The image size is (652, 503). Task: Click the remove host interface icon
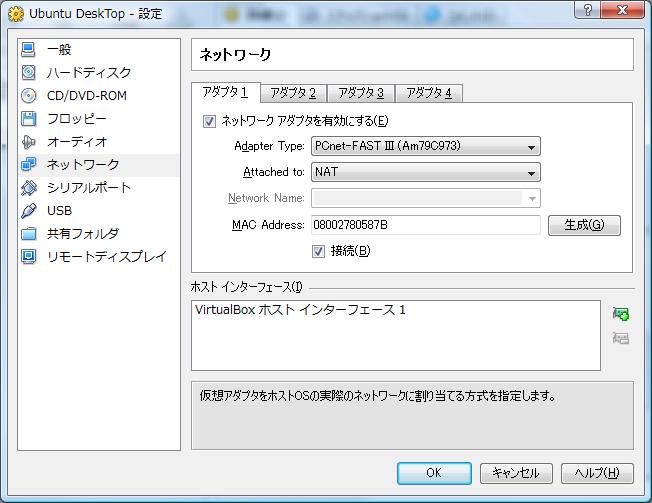(621, 338)
